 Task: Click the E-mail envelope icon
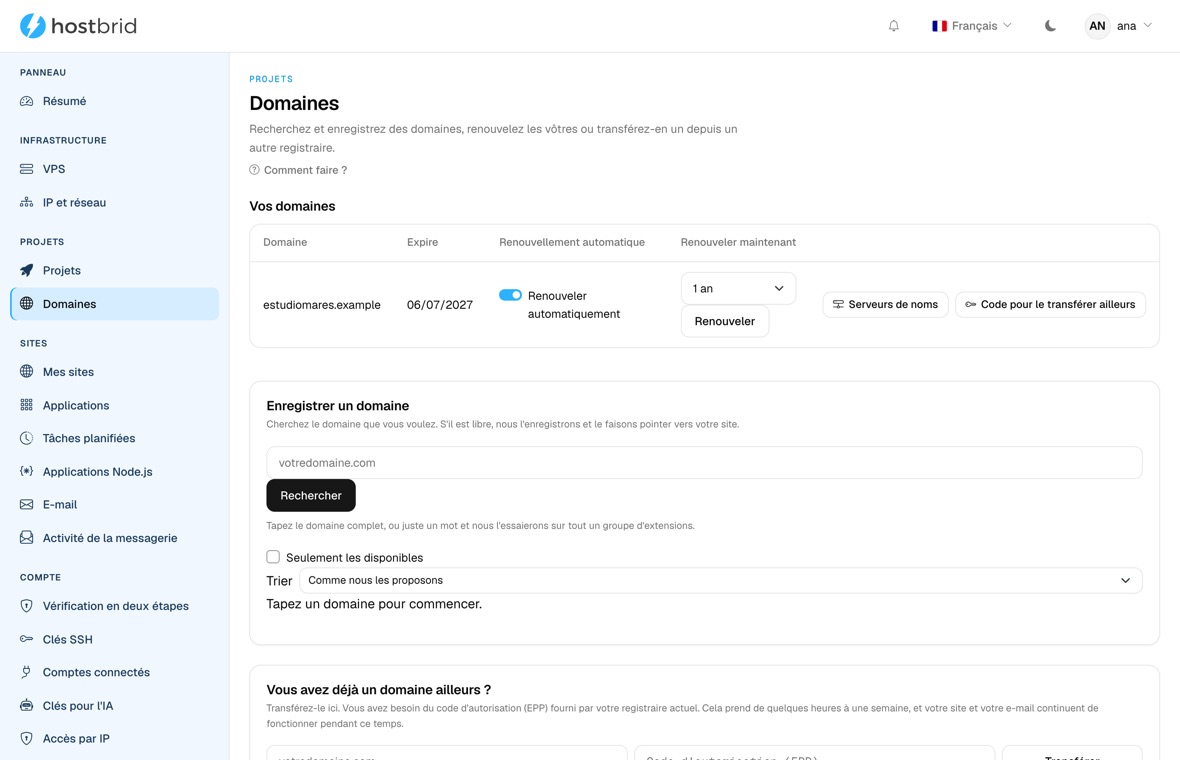26,504
